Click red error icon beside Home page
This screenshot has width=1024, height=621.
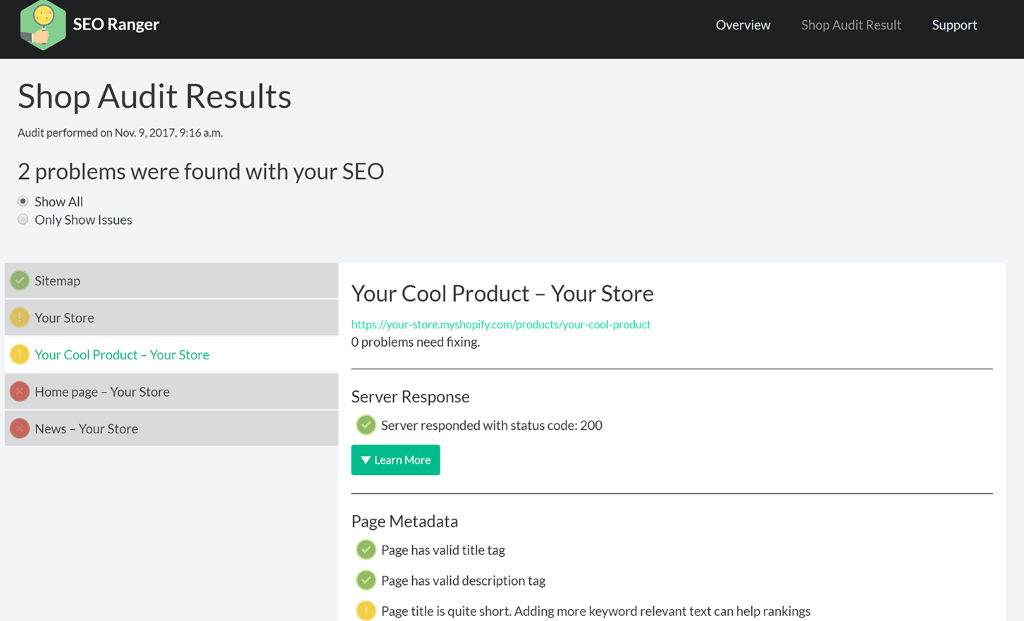point(20,392)
